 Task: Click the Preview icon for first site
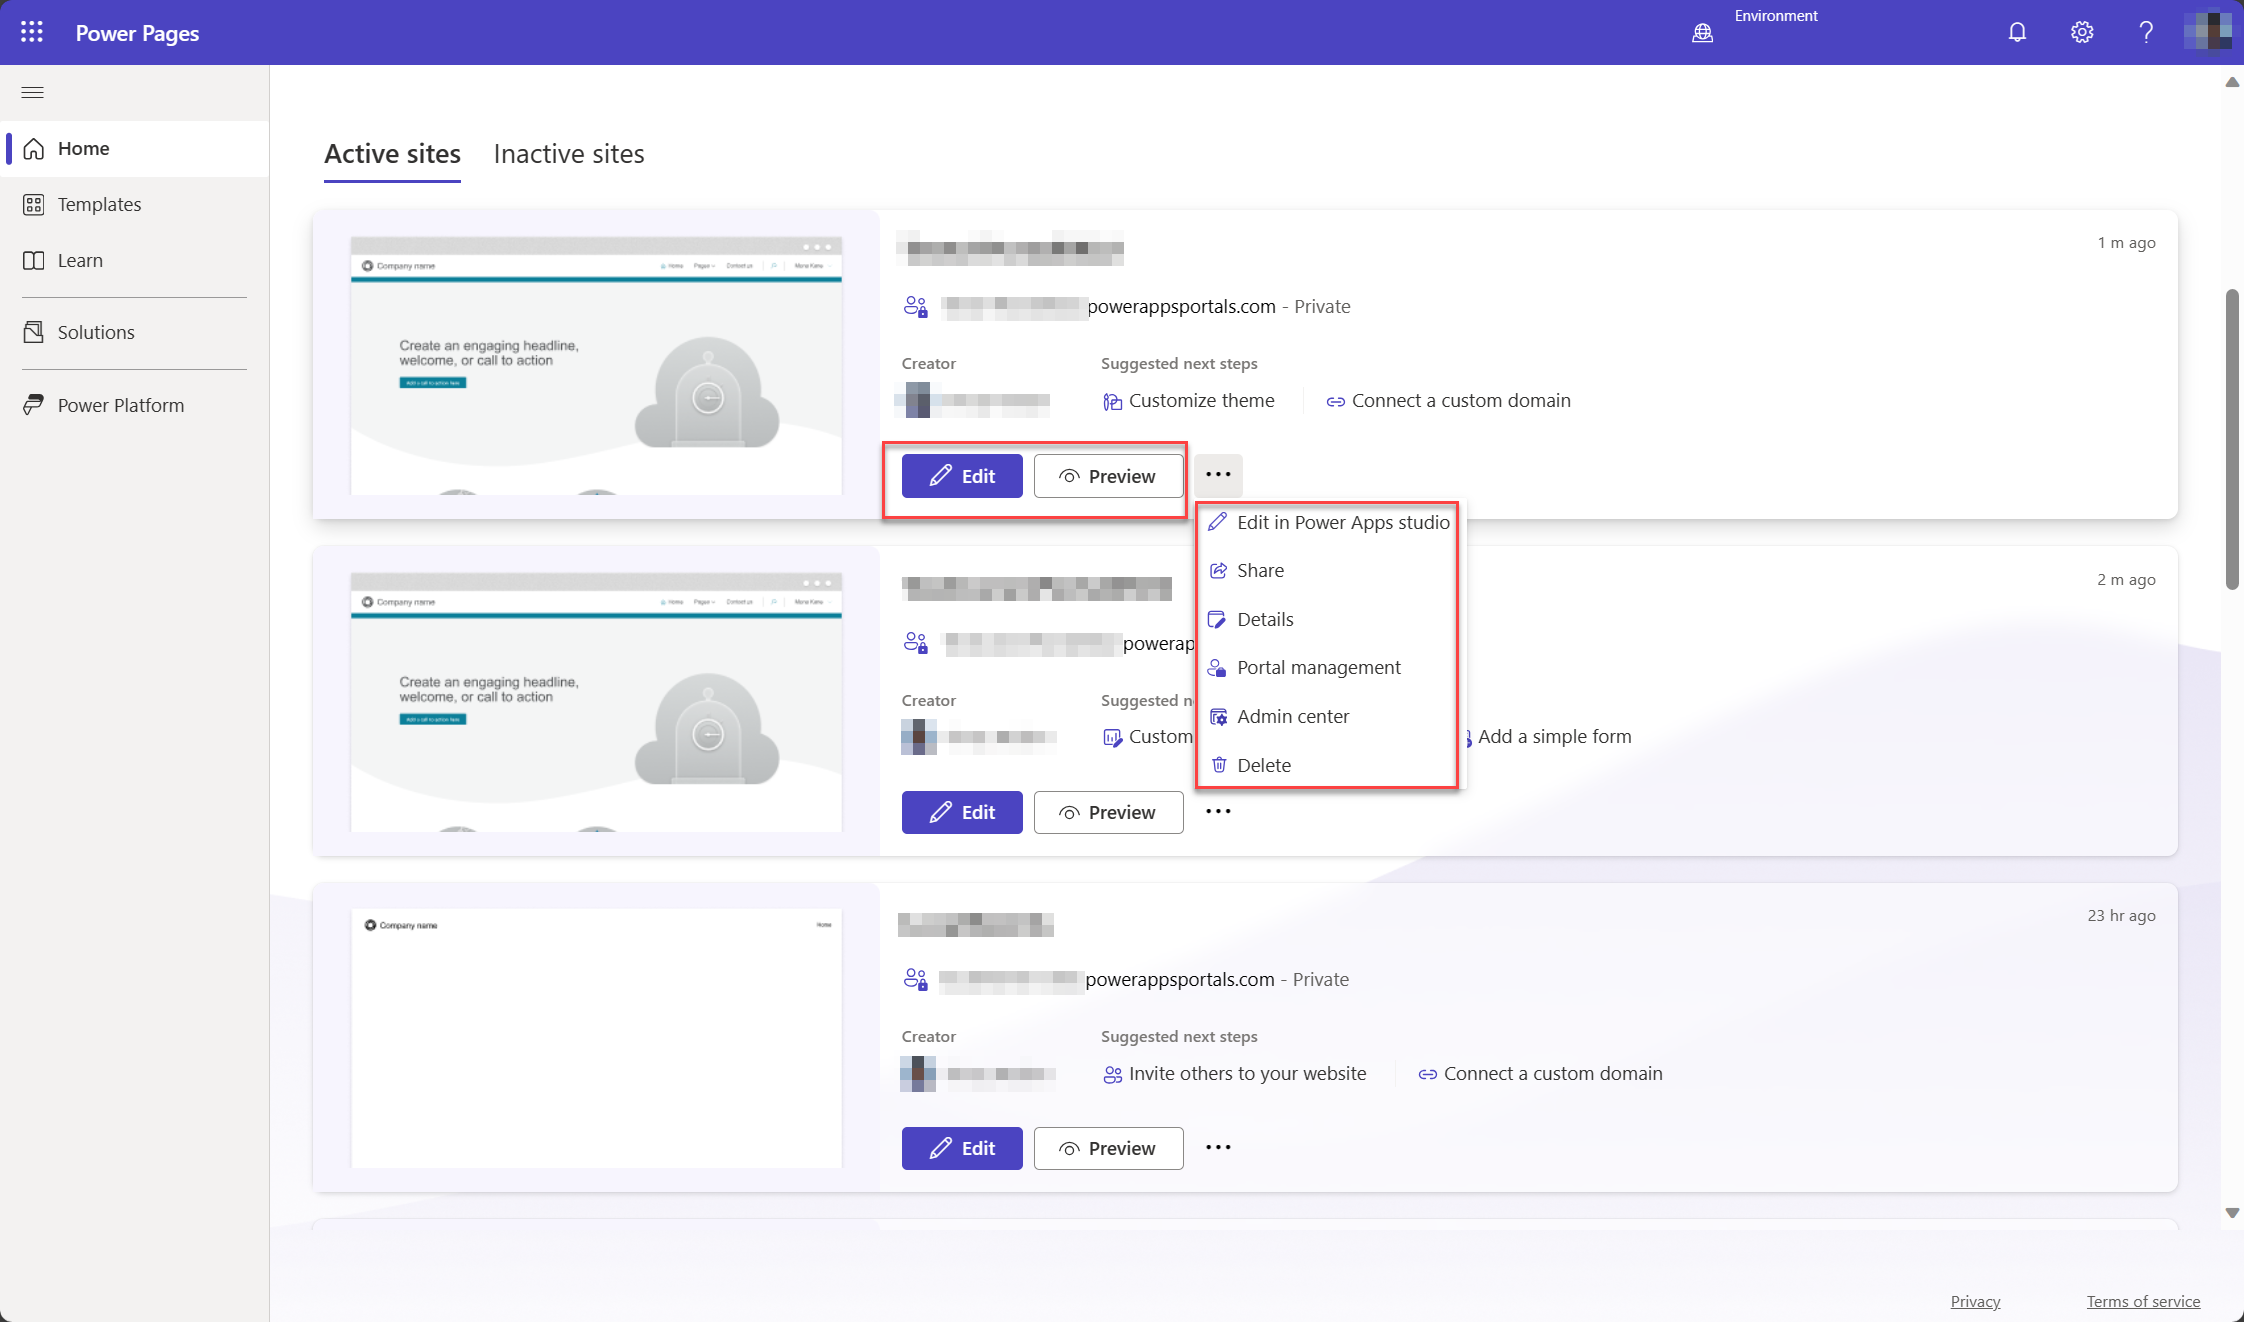coord(1067,475)
